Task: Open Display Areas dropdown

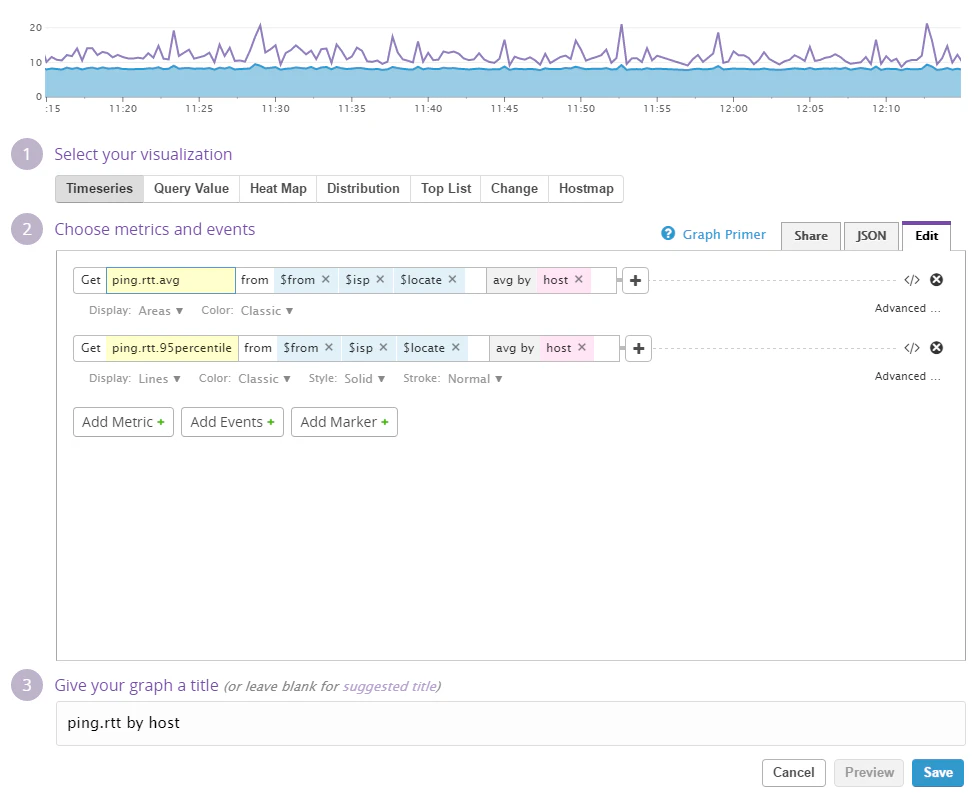Action: [161, 311]
